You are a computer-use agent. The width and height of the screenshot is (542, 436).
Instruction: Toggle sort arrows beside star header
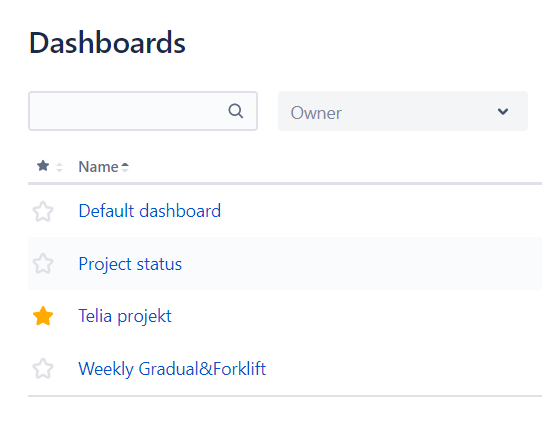pos(59,167)
